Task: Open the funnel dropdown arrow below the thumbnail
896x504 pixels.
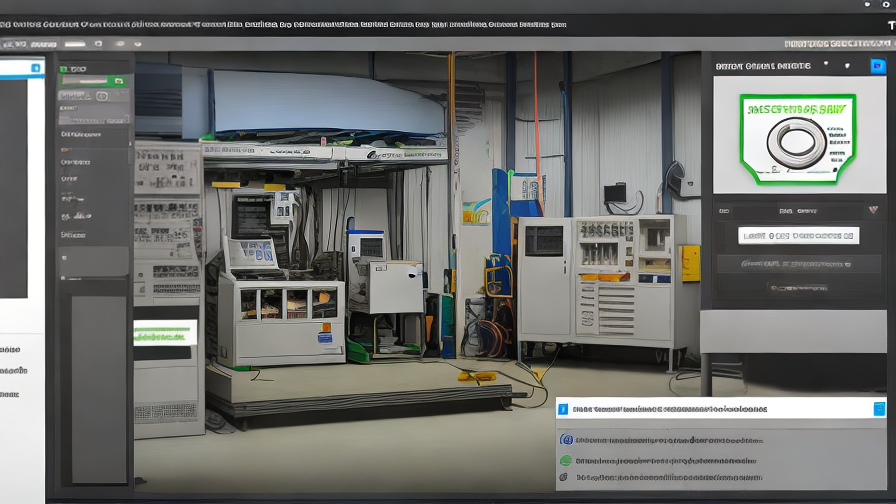Action: pos(873,210)
